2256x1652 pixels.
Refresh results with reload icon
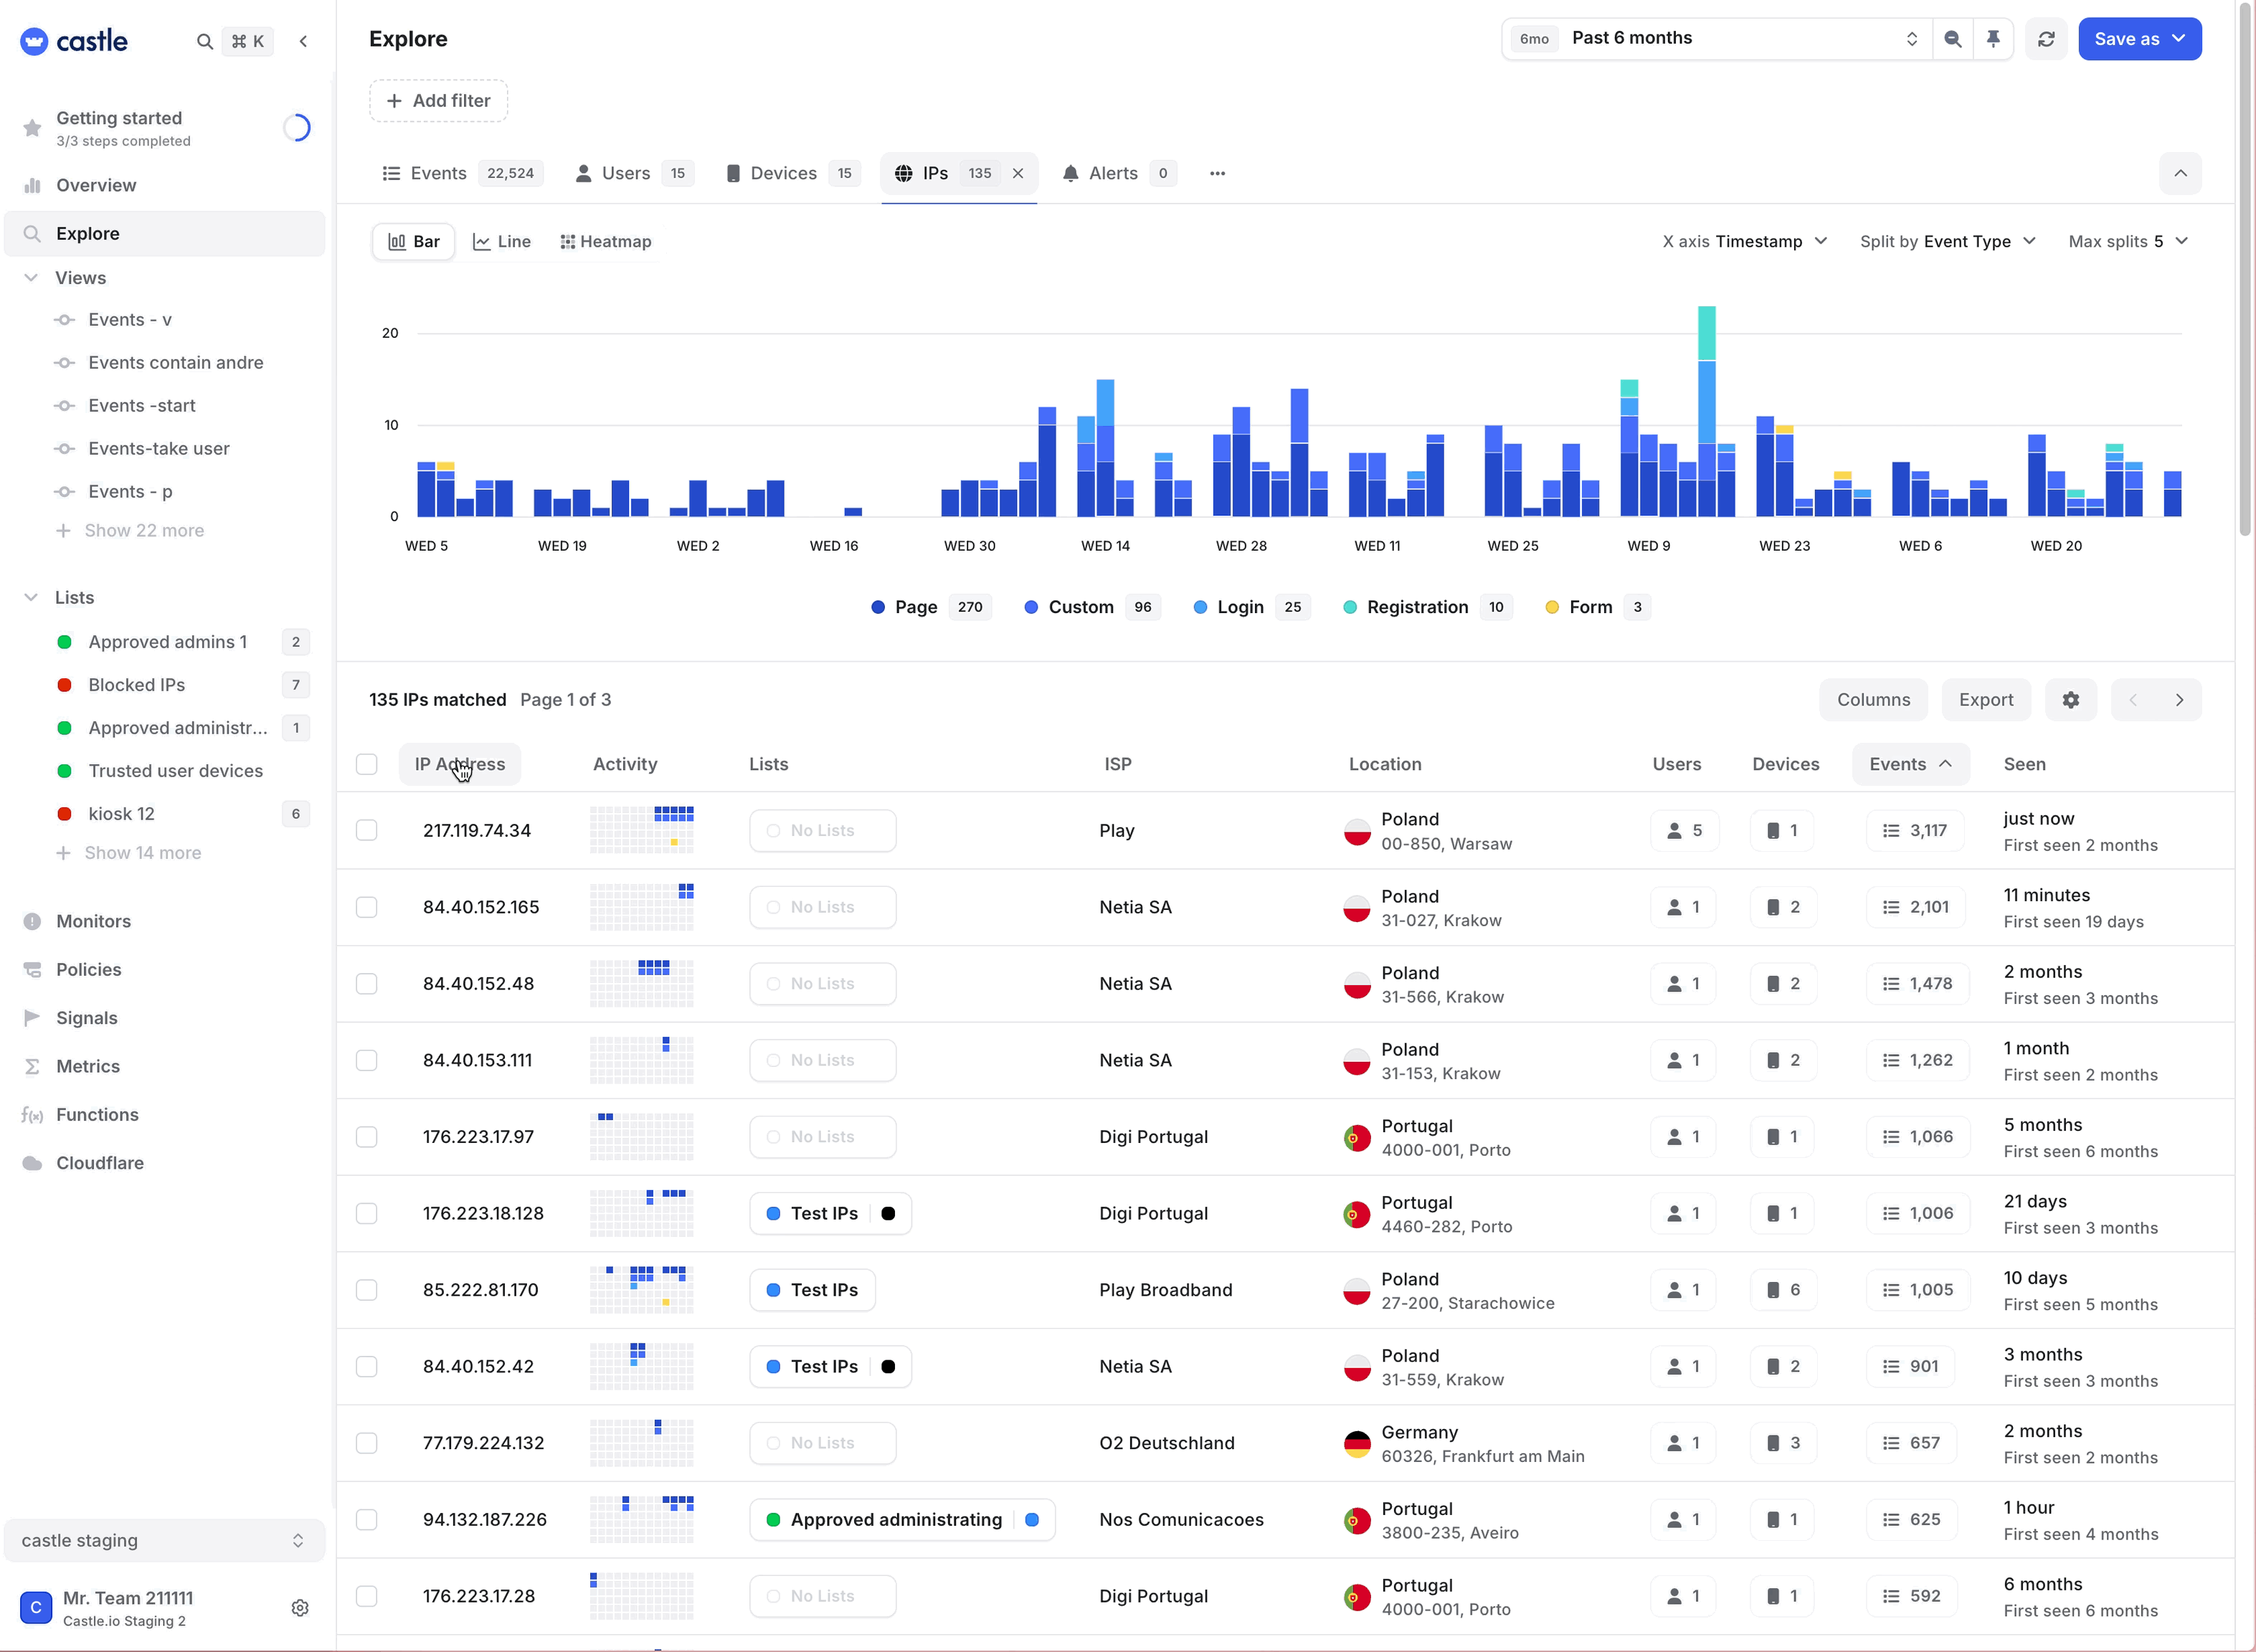2046,39
